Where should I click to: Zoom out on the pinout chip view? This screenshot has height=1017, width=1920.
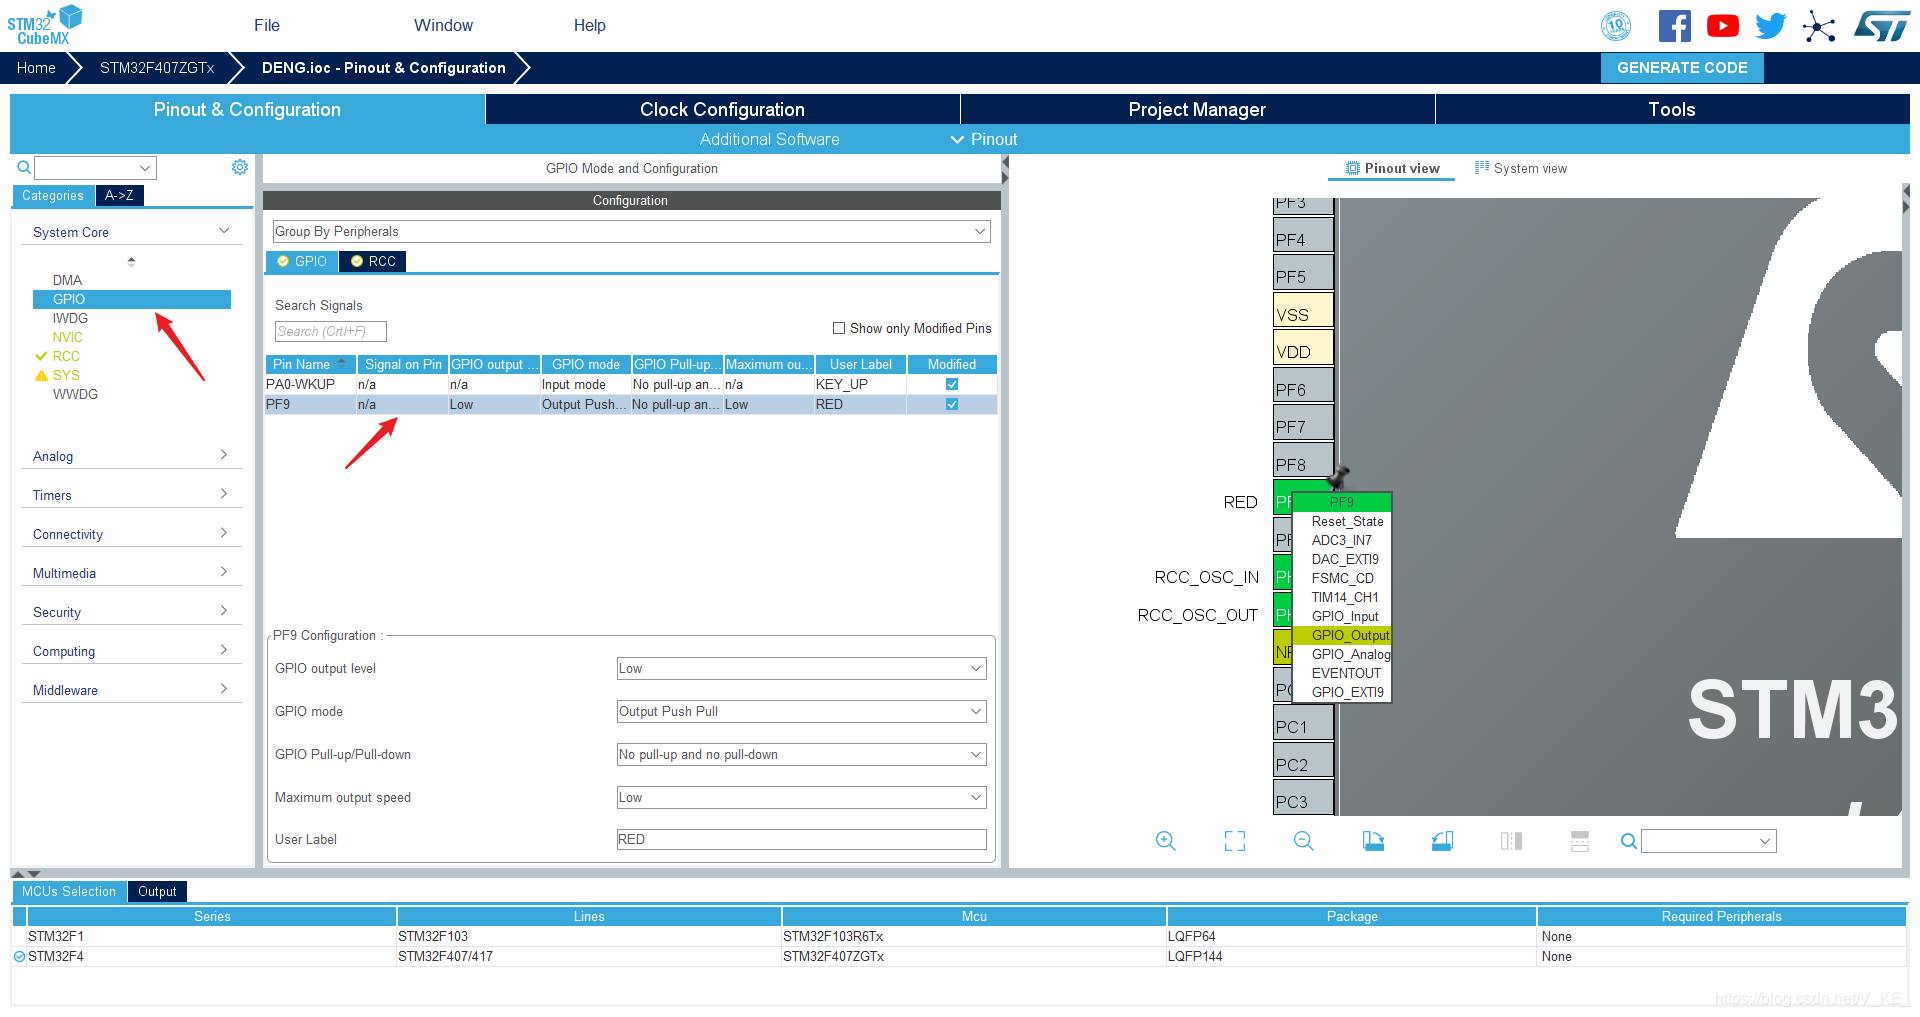click(x=1304, y=841)
